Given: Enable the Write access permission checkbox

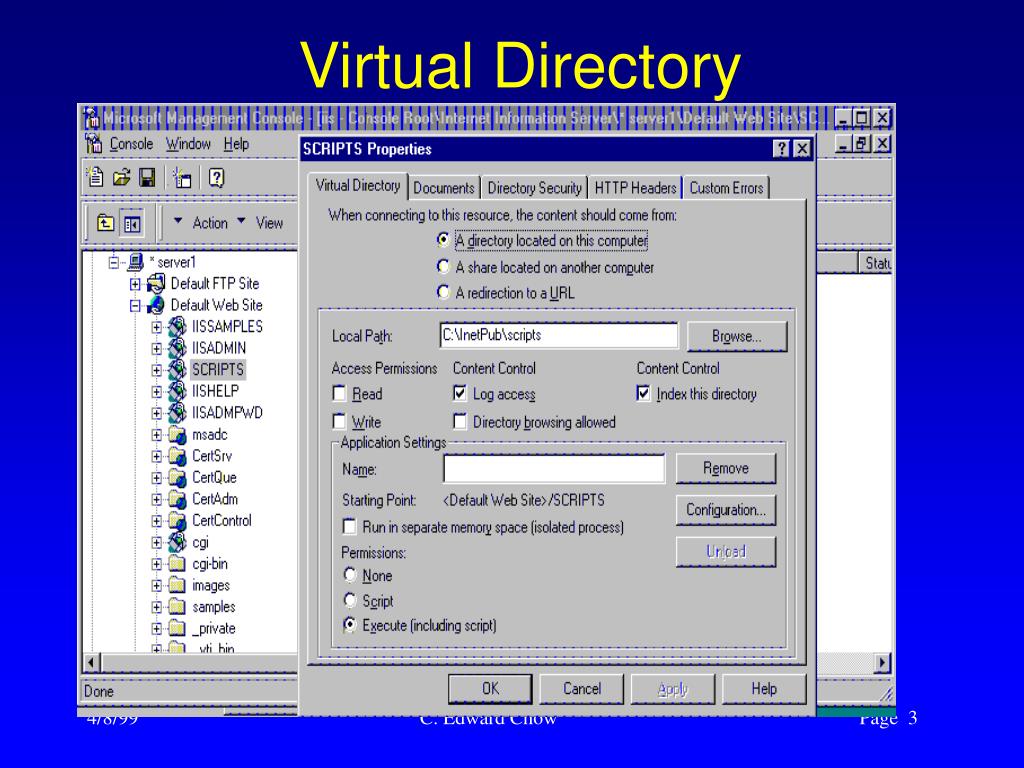Looking at the screenshot, I should click(x=339, y=421).
